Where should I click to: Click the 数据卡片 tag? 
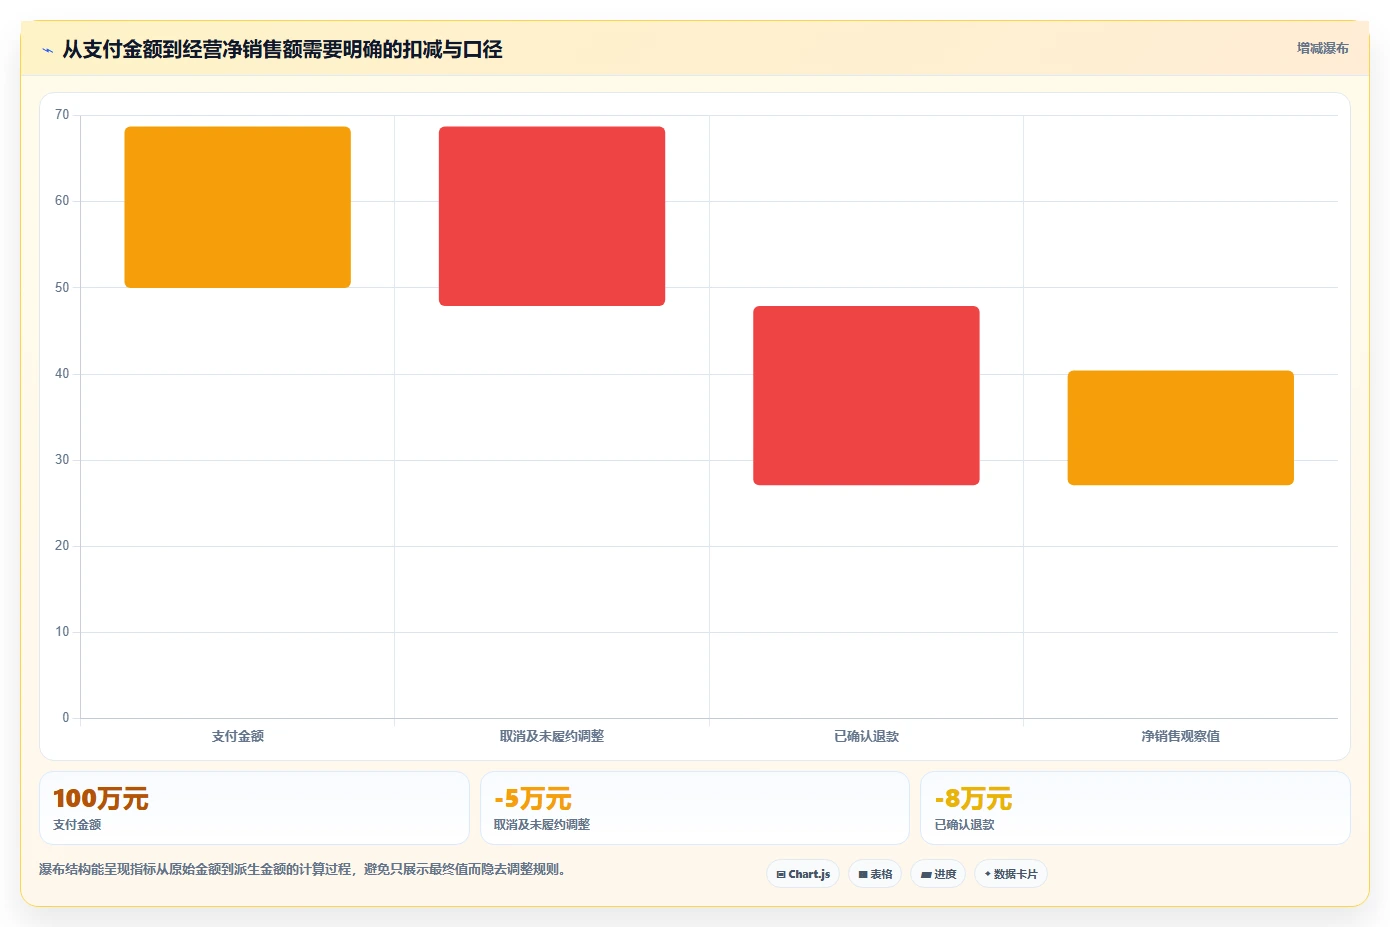click(1011, 874)
